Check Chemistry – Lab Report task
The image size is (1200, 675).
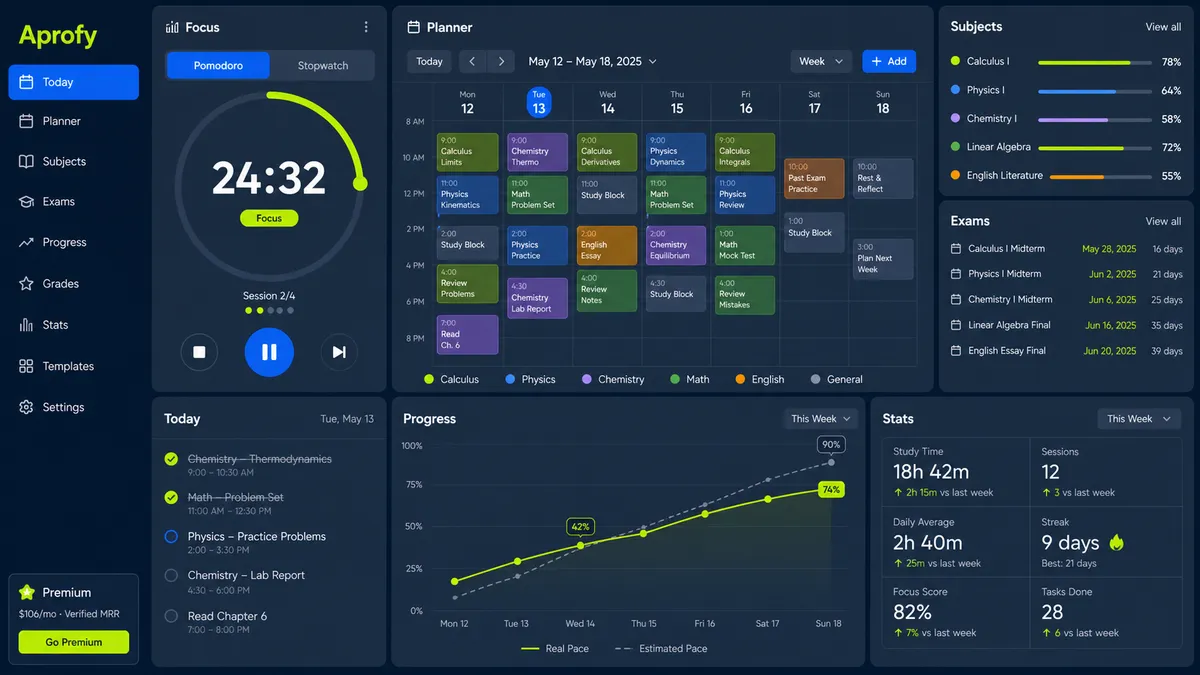point(171,575)
